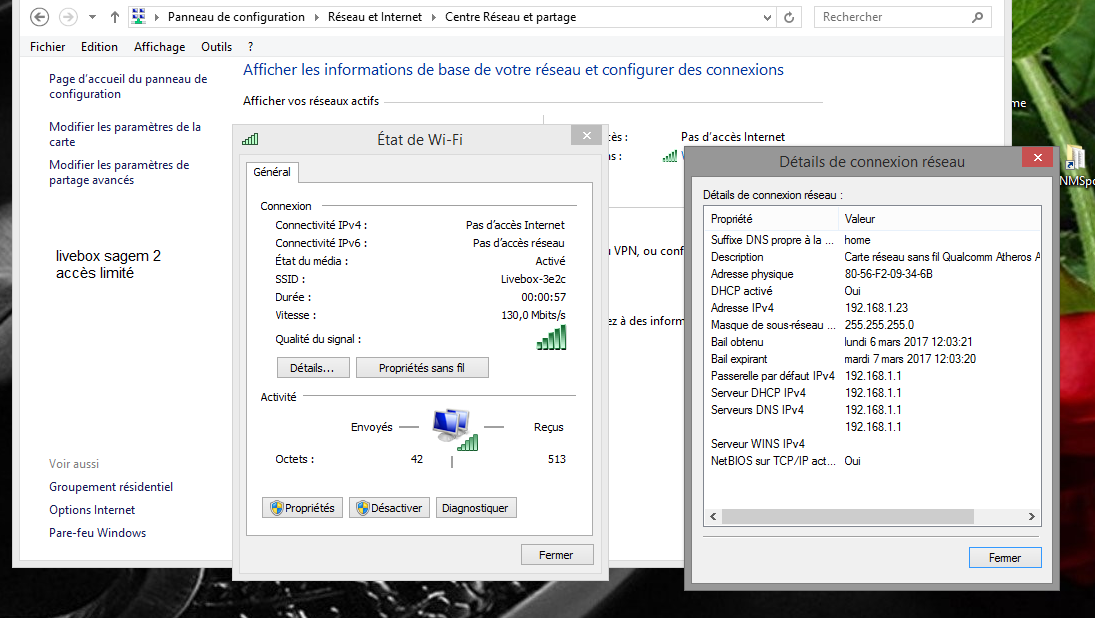Open the Fichier menu

tap(47, 47)
